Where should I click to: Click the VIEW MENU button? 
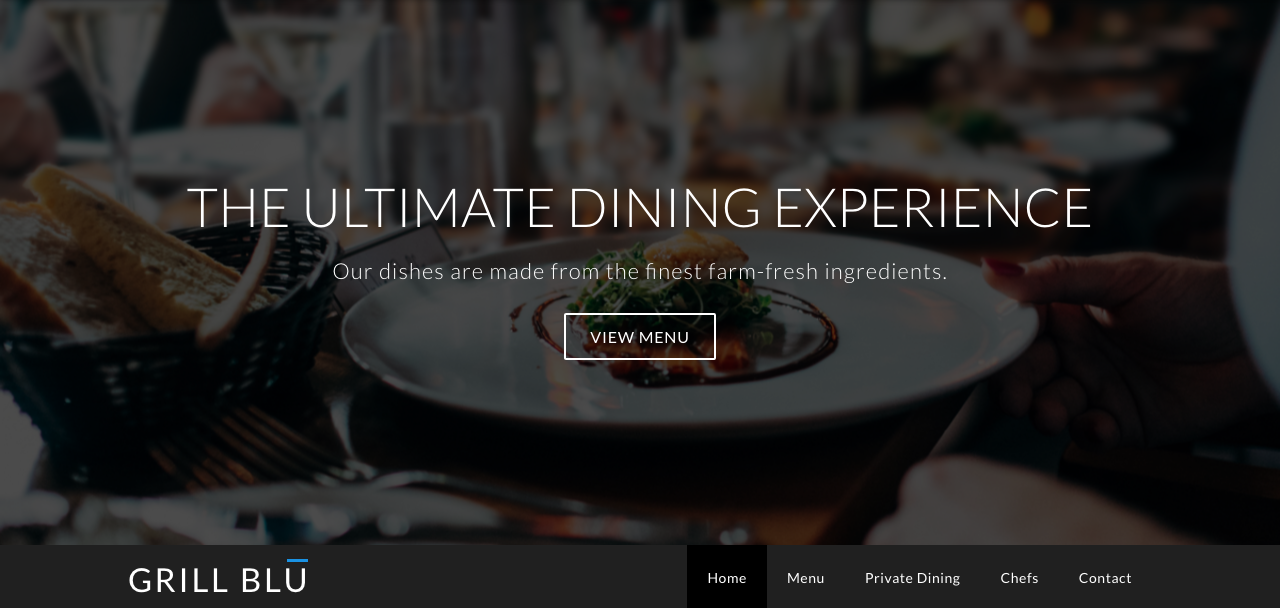(x=640, y=336)
